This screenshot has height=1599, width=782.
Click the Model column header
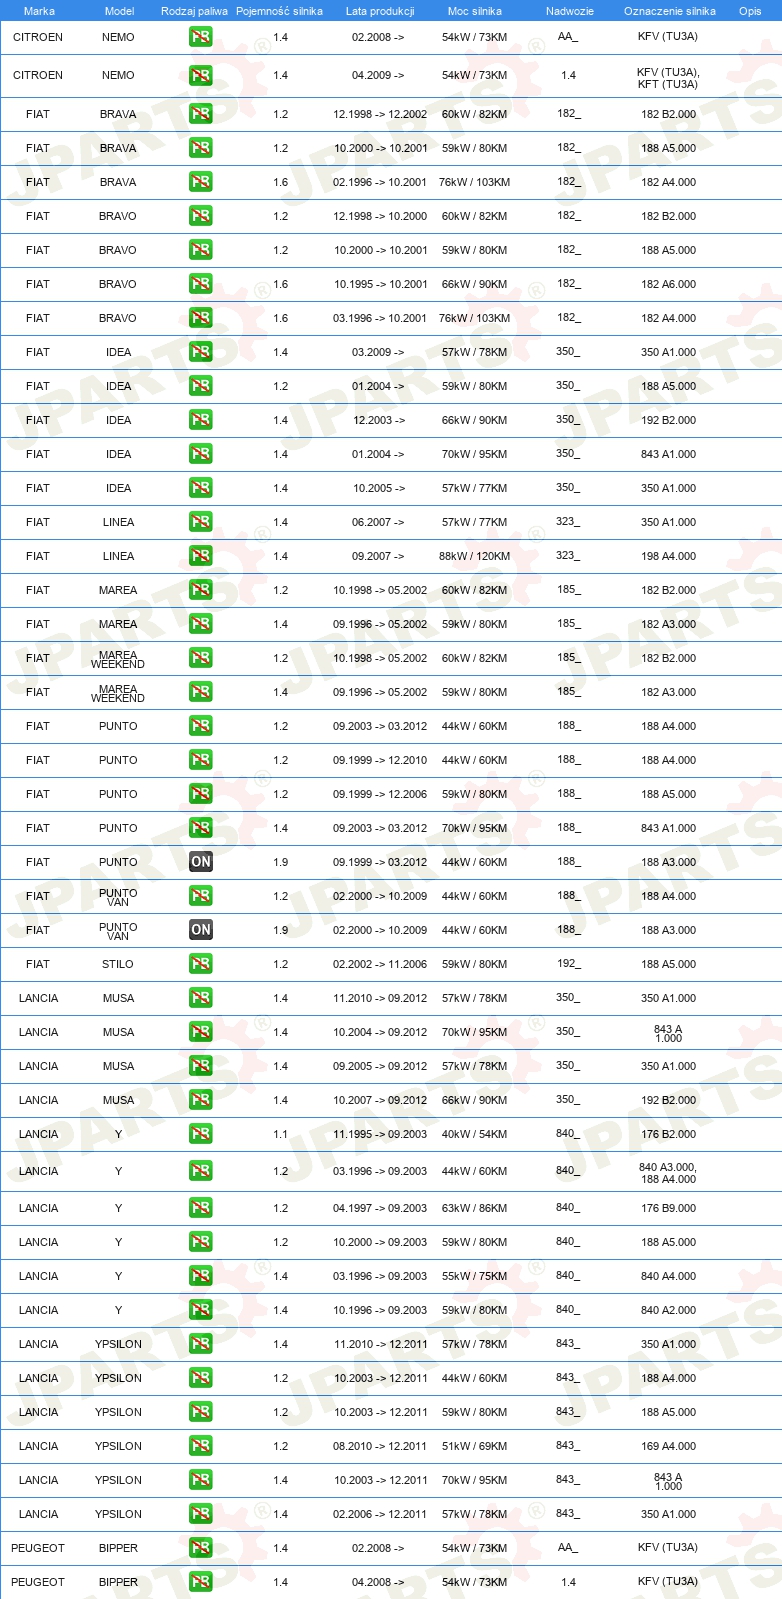tap(119, 11)
